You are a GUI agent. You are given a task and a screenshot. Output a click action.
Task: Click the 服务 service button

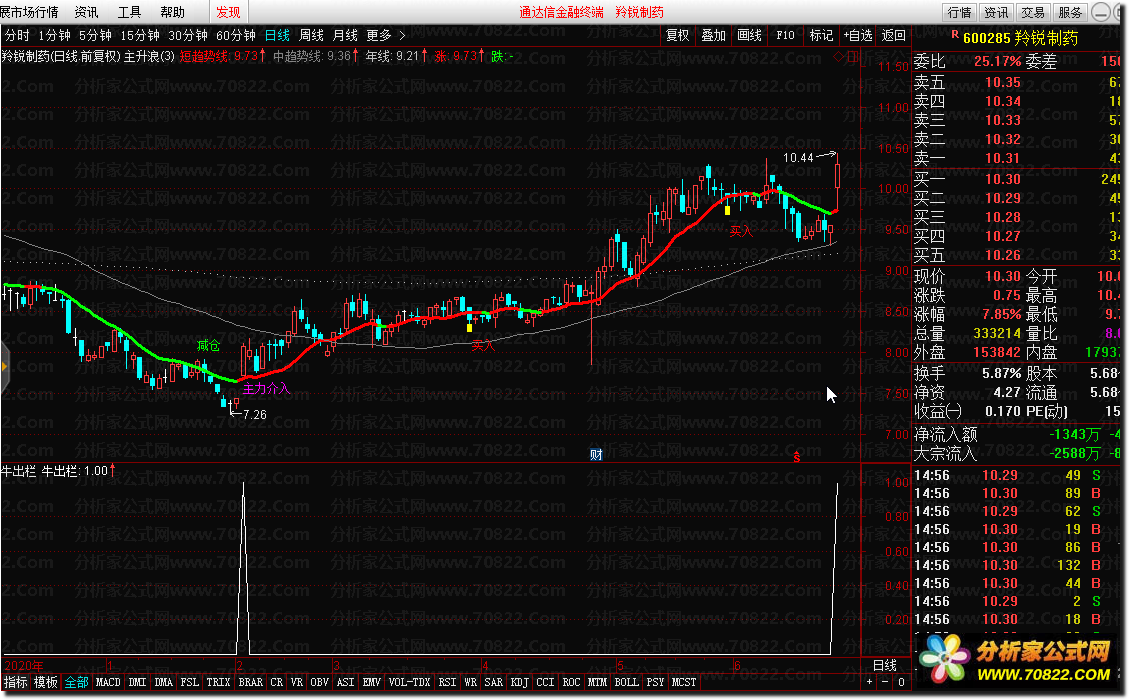coord(1070,12)
